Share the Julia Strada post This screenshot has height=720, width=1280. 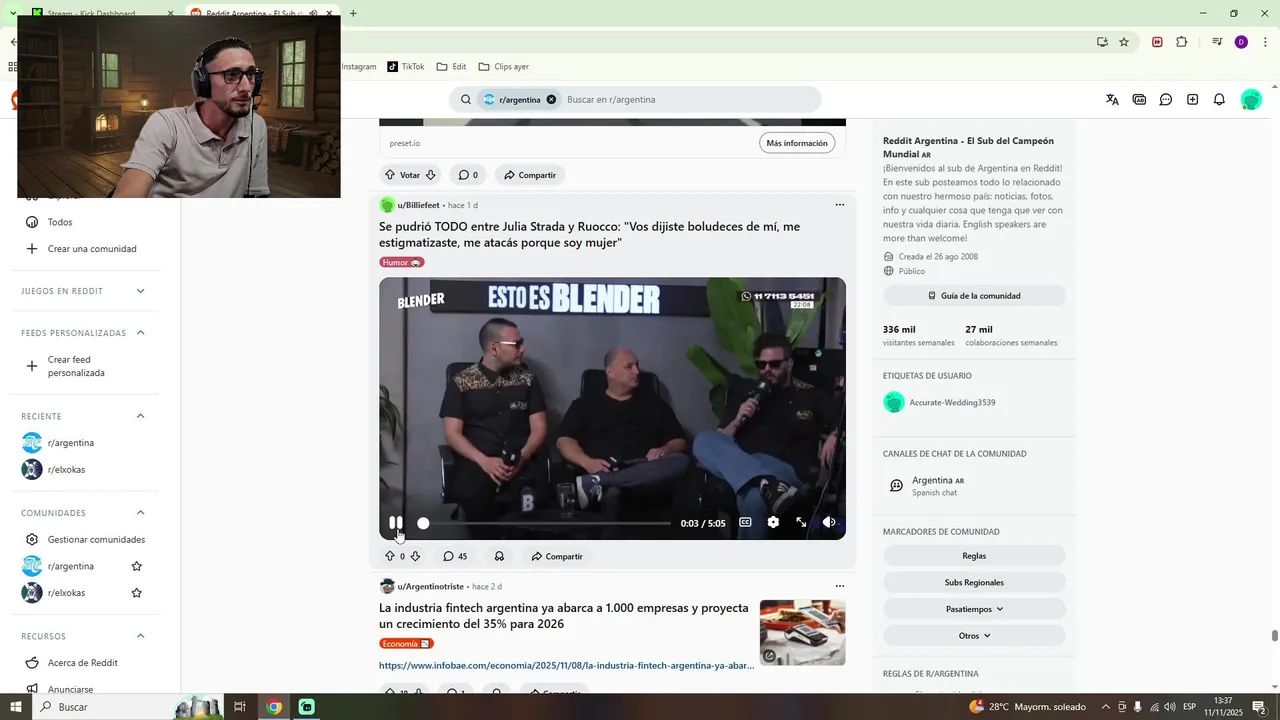click(557, 556)
